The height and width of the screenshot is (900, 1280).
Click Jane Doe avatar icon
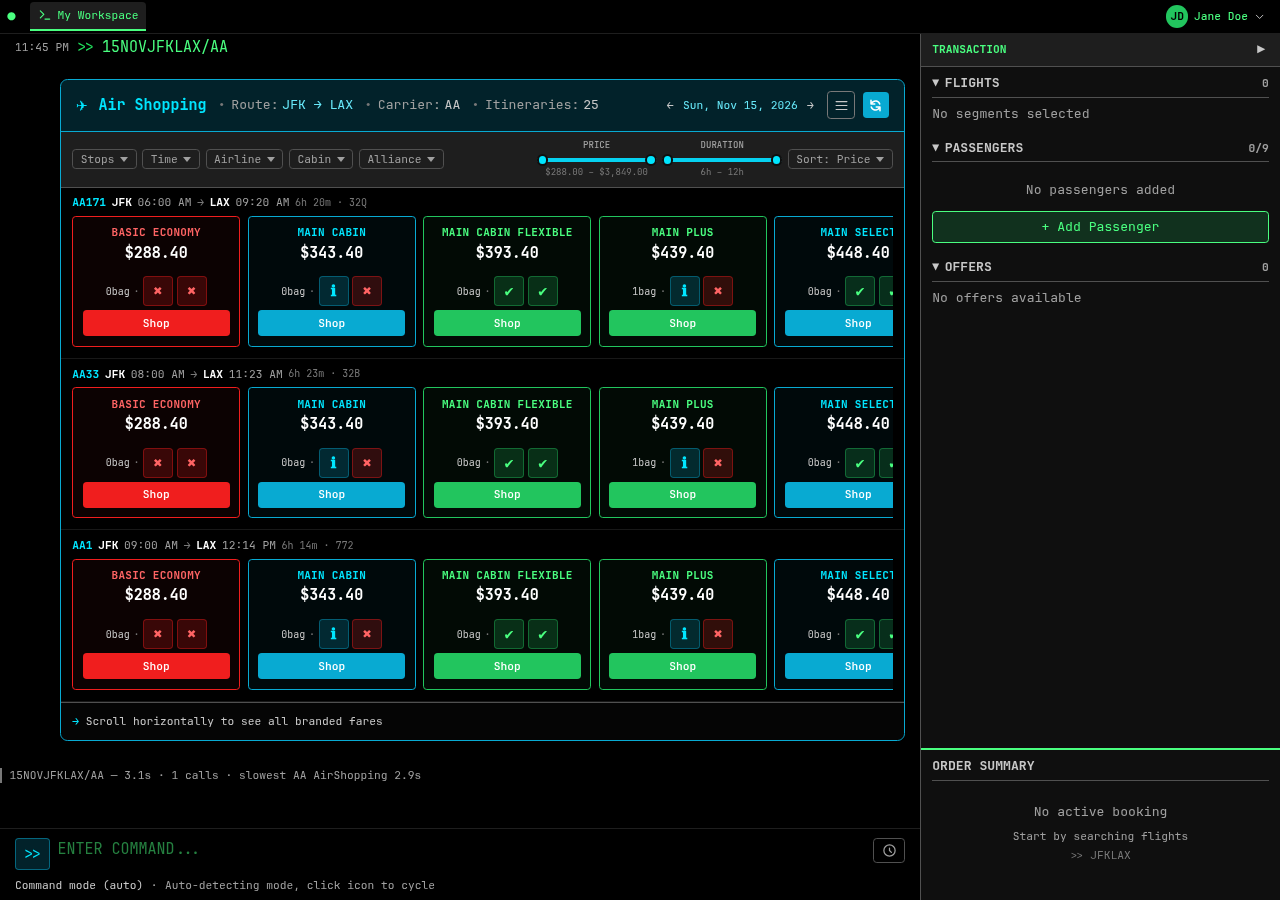tap(1177, 16)
